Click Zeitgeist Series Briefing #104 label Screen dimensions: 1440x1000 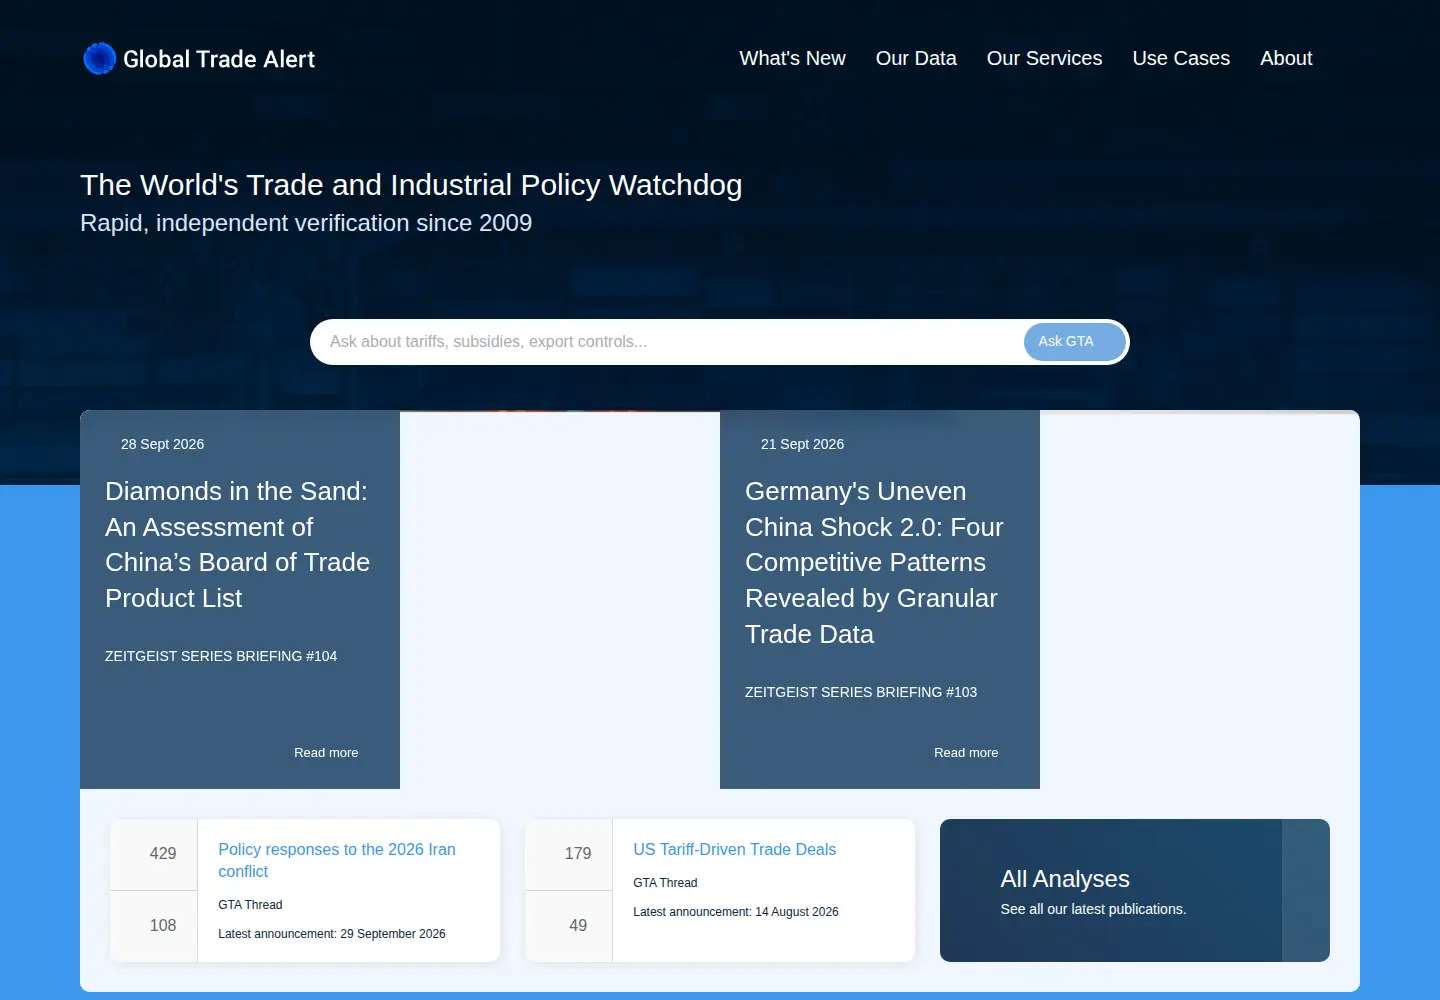click(221, 656)
